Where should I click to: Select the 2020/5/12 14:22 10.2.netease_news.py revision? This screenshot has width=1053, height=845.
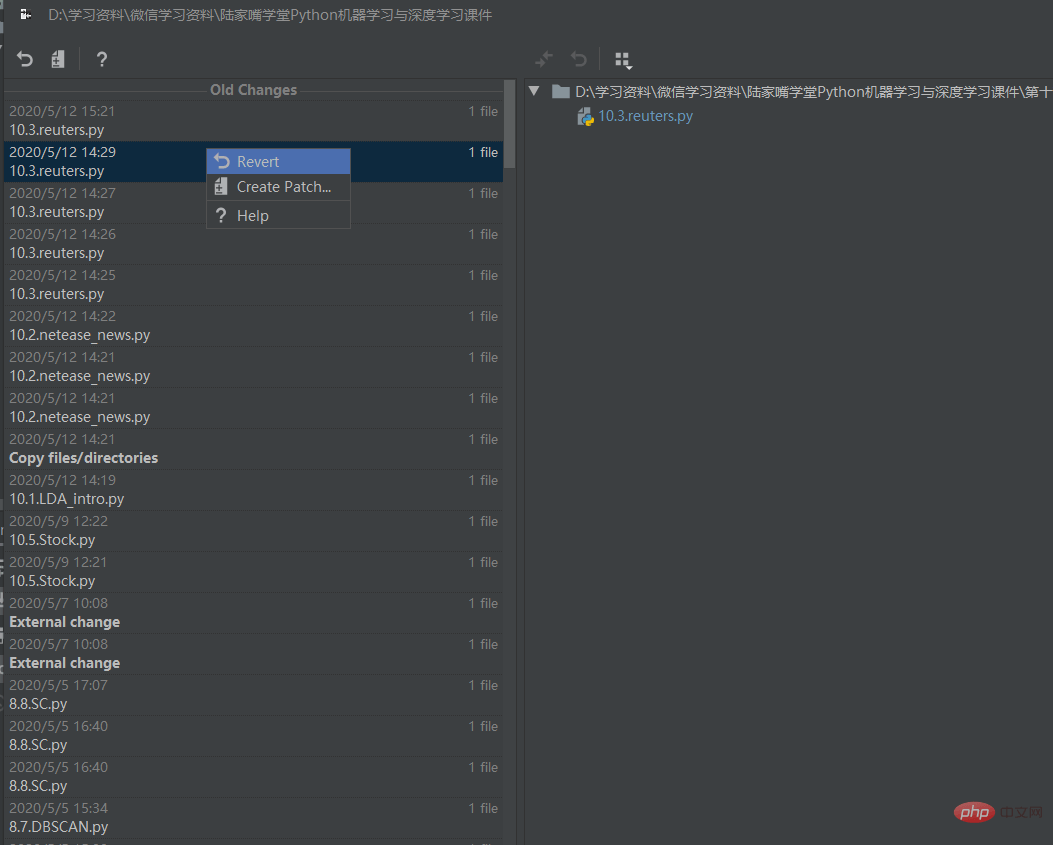click(253, 325)
